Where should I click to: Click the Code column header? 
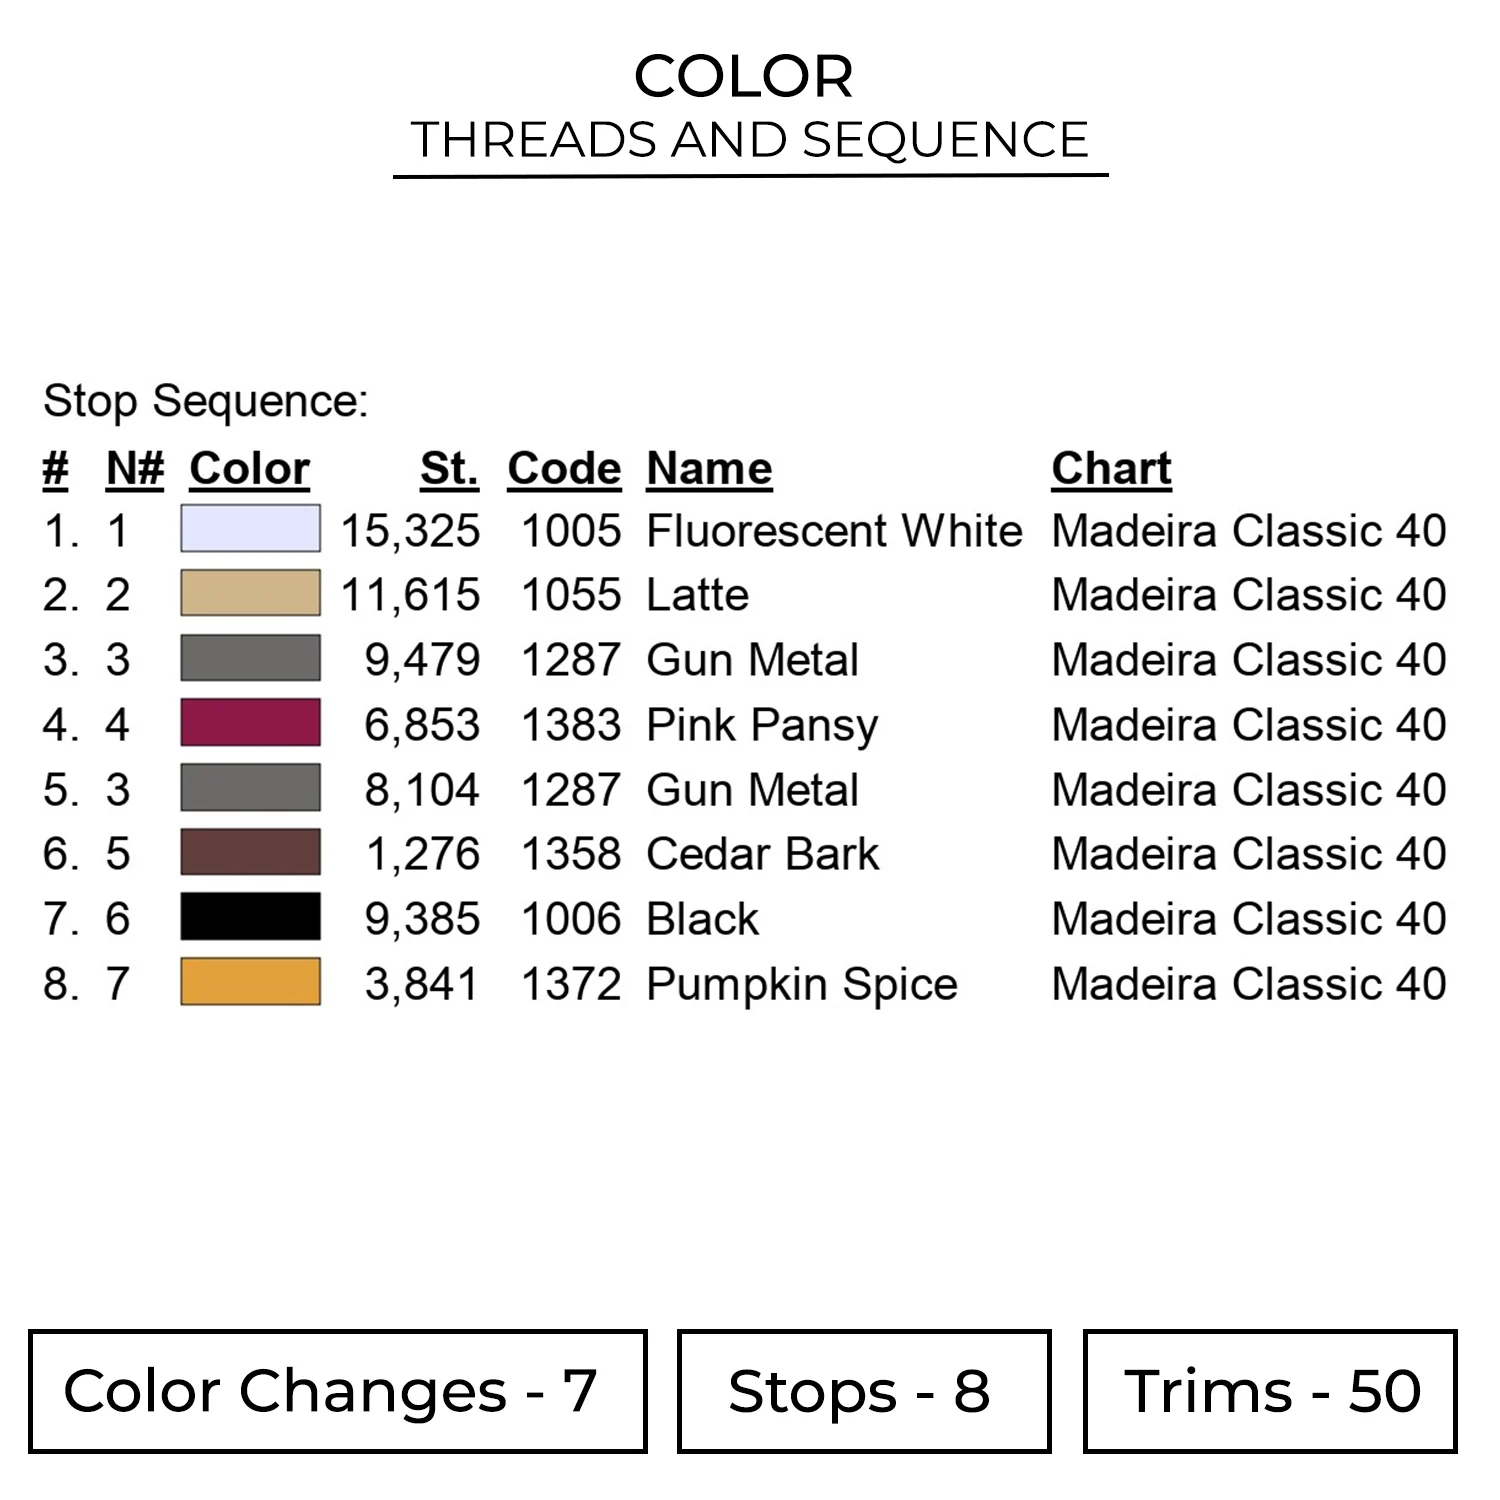(564, 468)
